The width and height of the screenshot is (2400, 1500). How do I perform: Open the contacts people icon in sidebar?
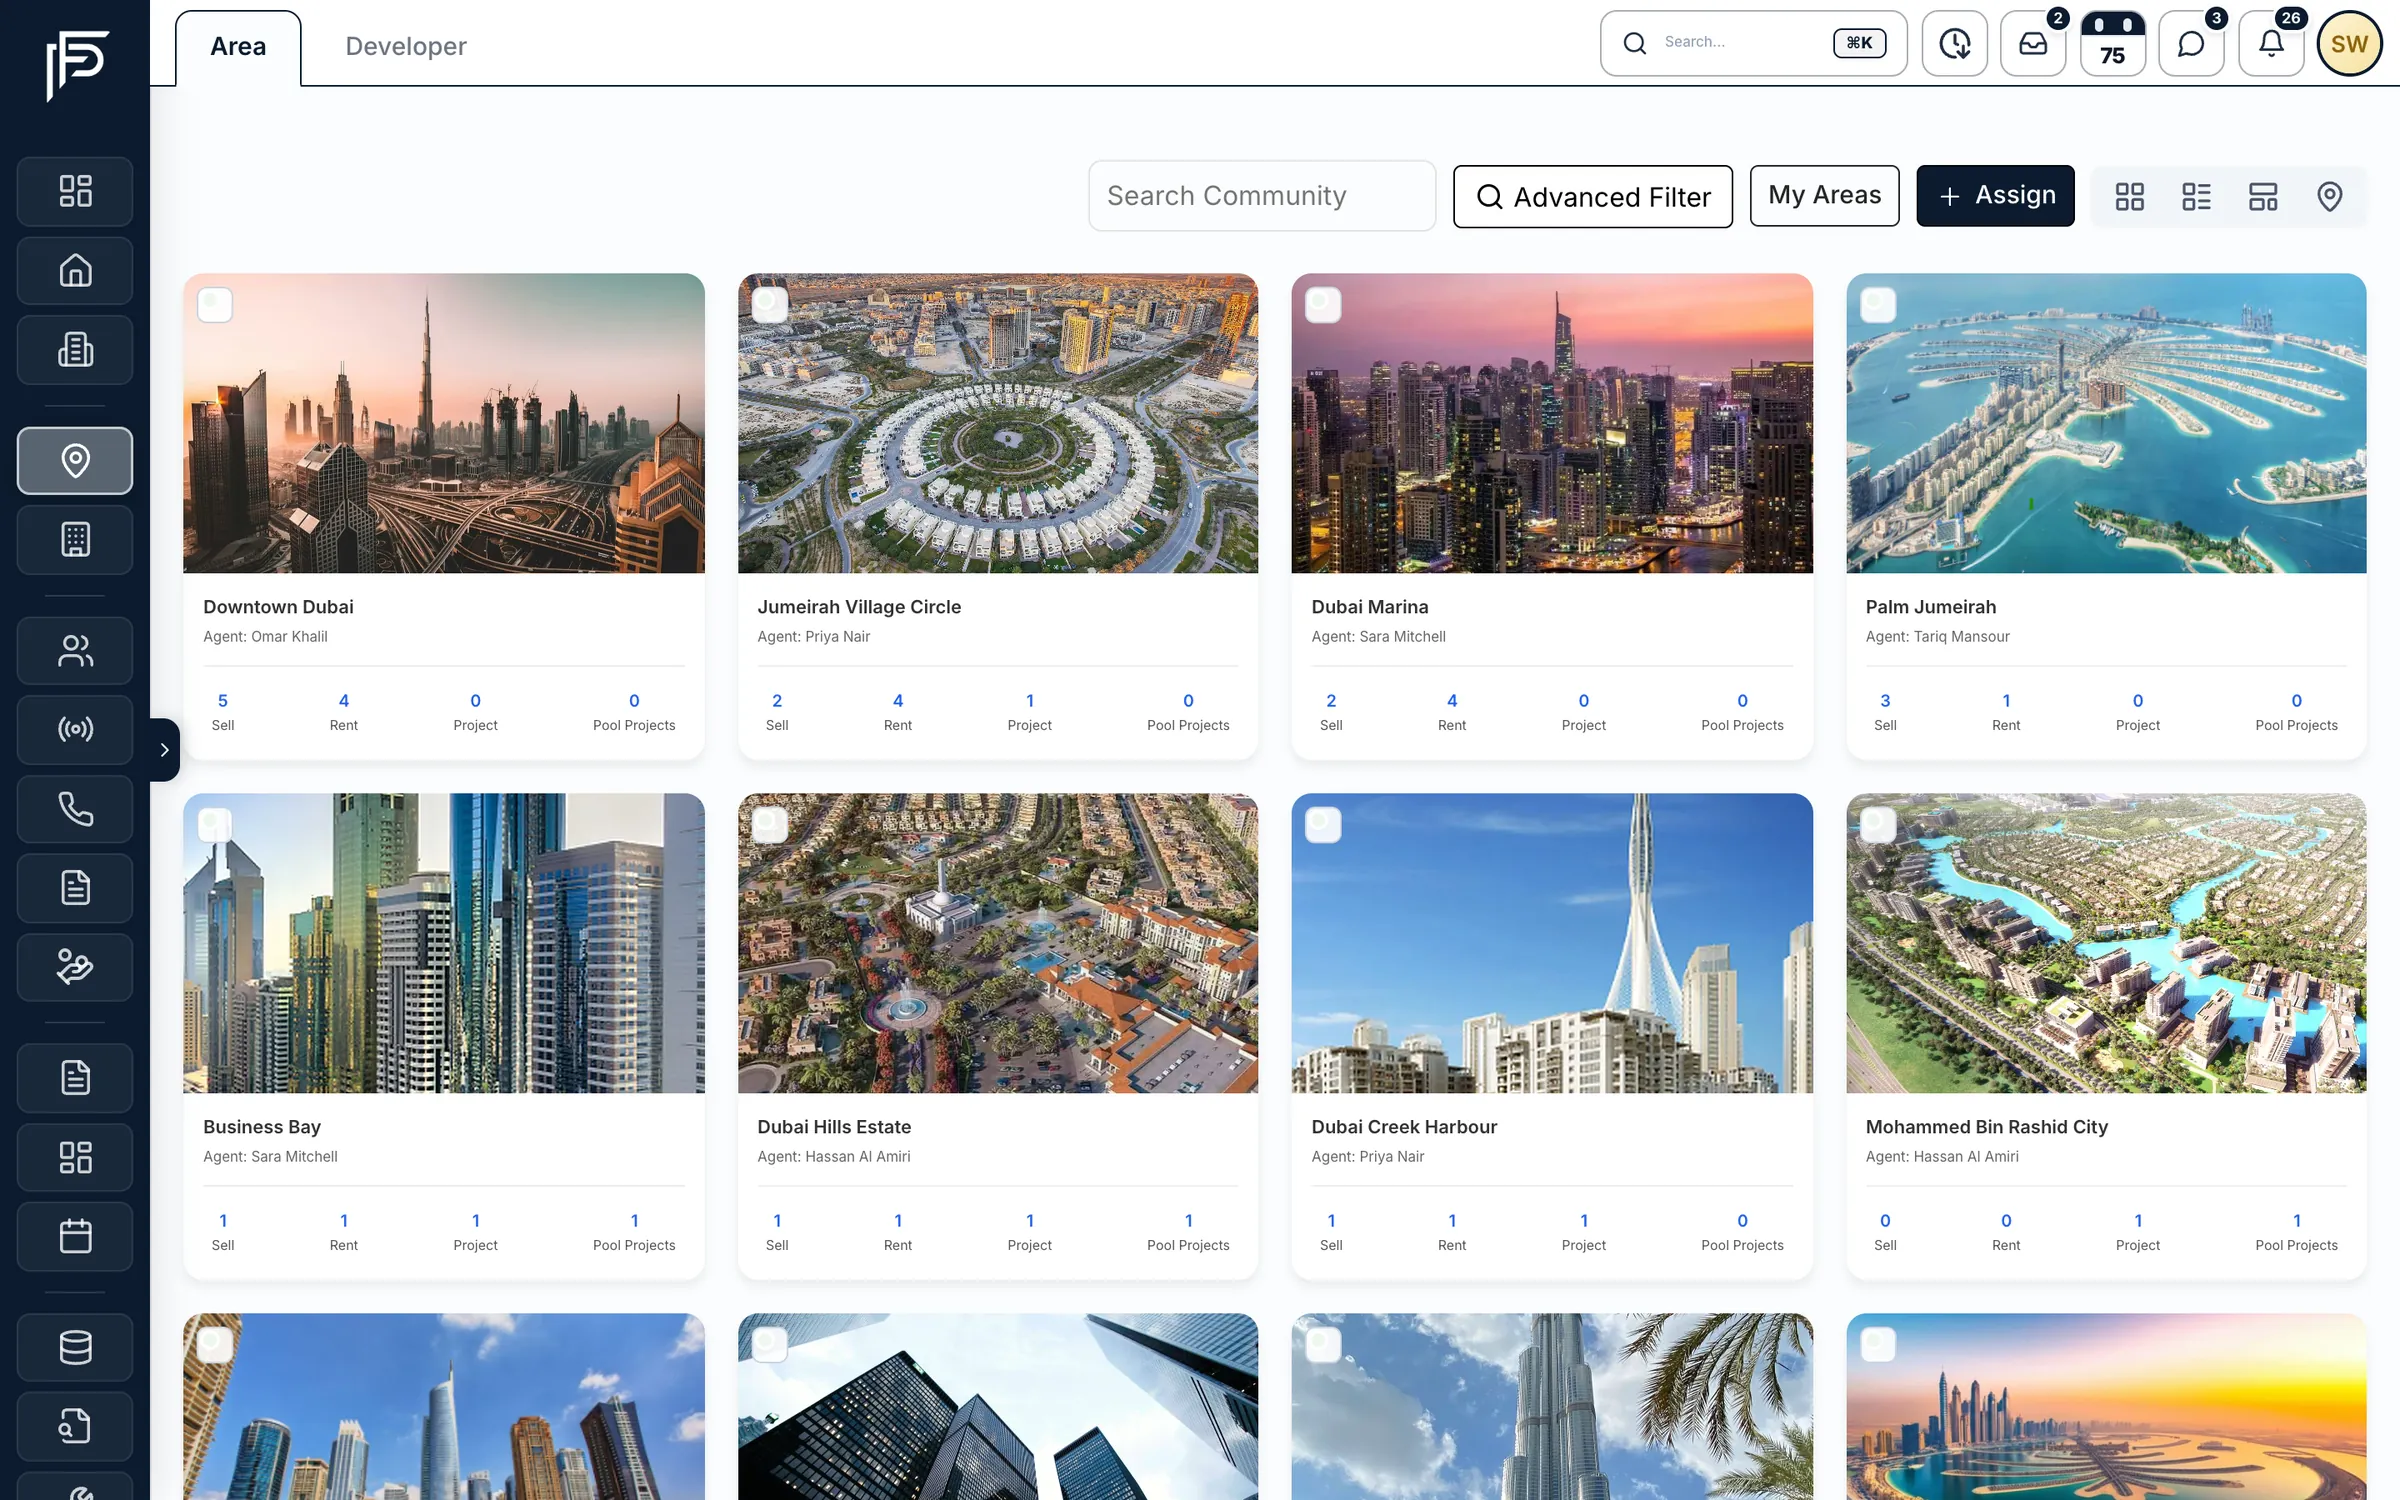tap(75, 651)
